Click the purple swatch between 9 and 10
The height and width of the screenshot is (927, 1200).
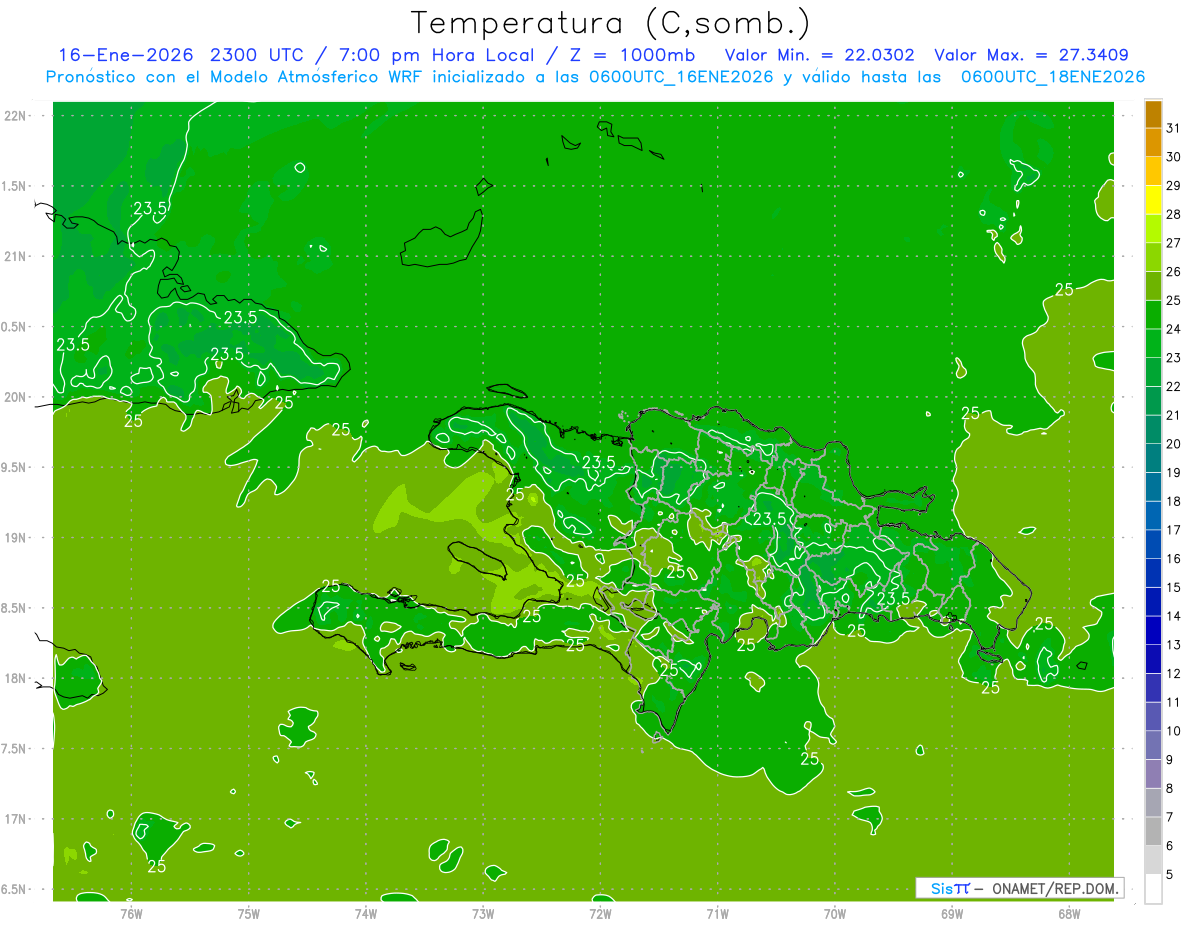1153,745
